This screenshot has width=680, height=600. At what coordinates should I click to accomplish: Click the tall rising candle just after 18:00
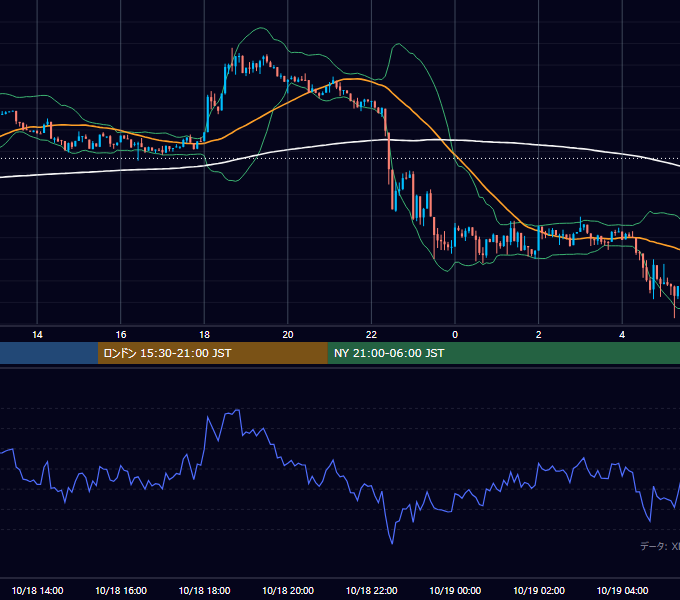(x=207, y=115)
